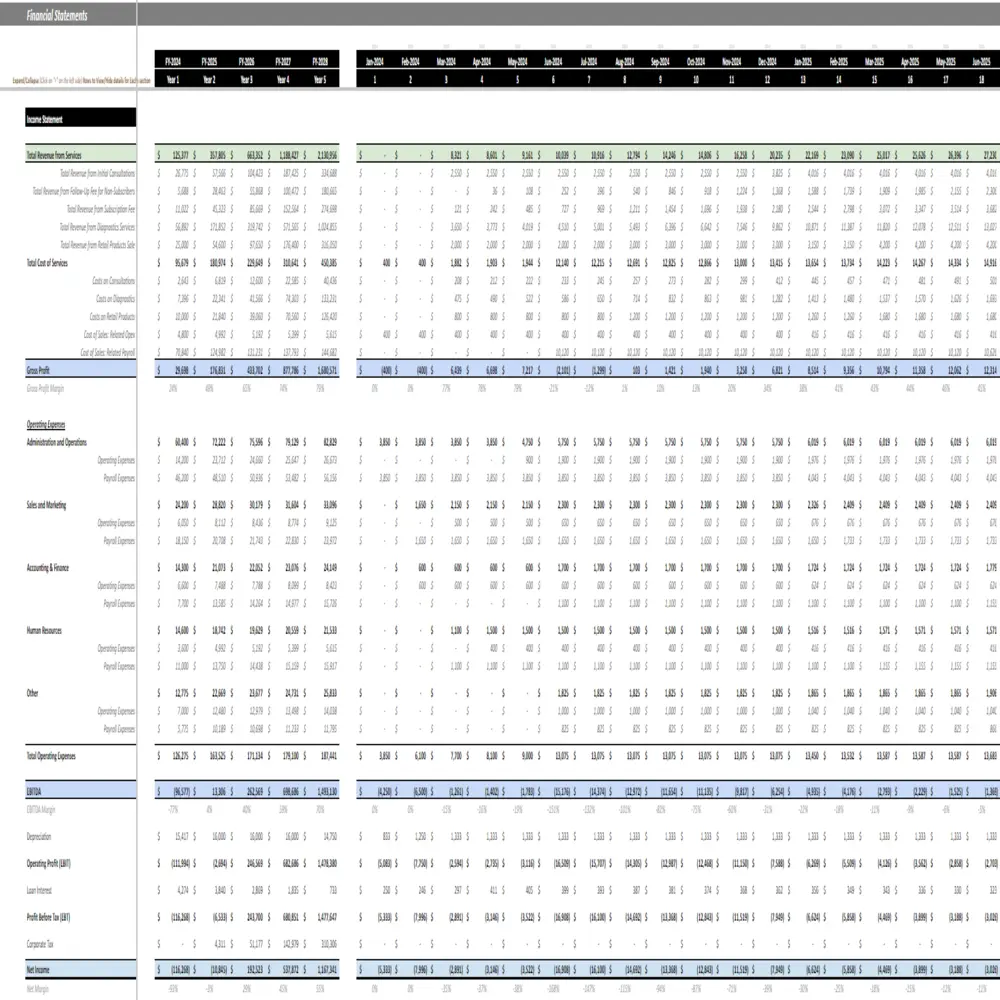Select the Year 1 header cell
Image resolution: width=1000 pixels, height=1000 pixels.
tap(173, 80)
